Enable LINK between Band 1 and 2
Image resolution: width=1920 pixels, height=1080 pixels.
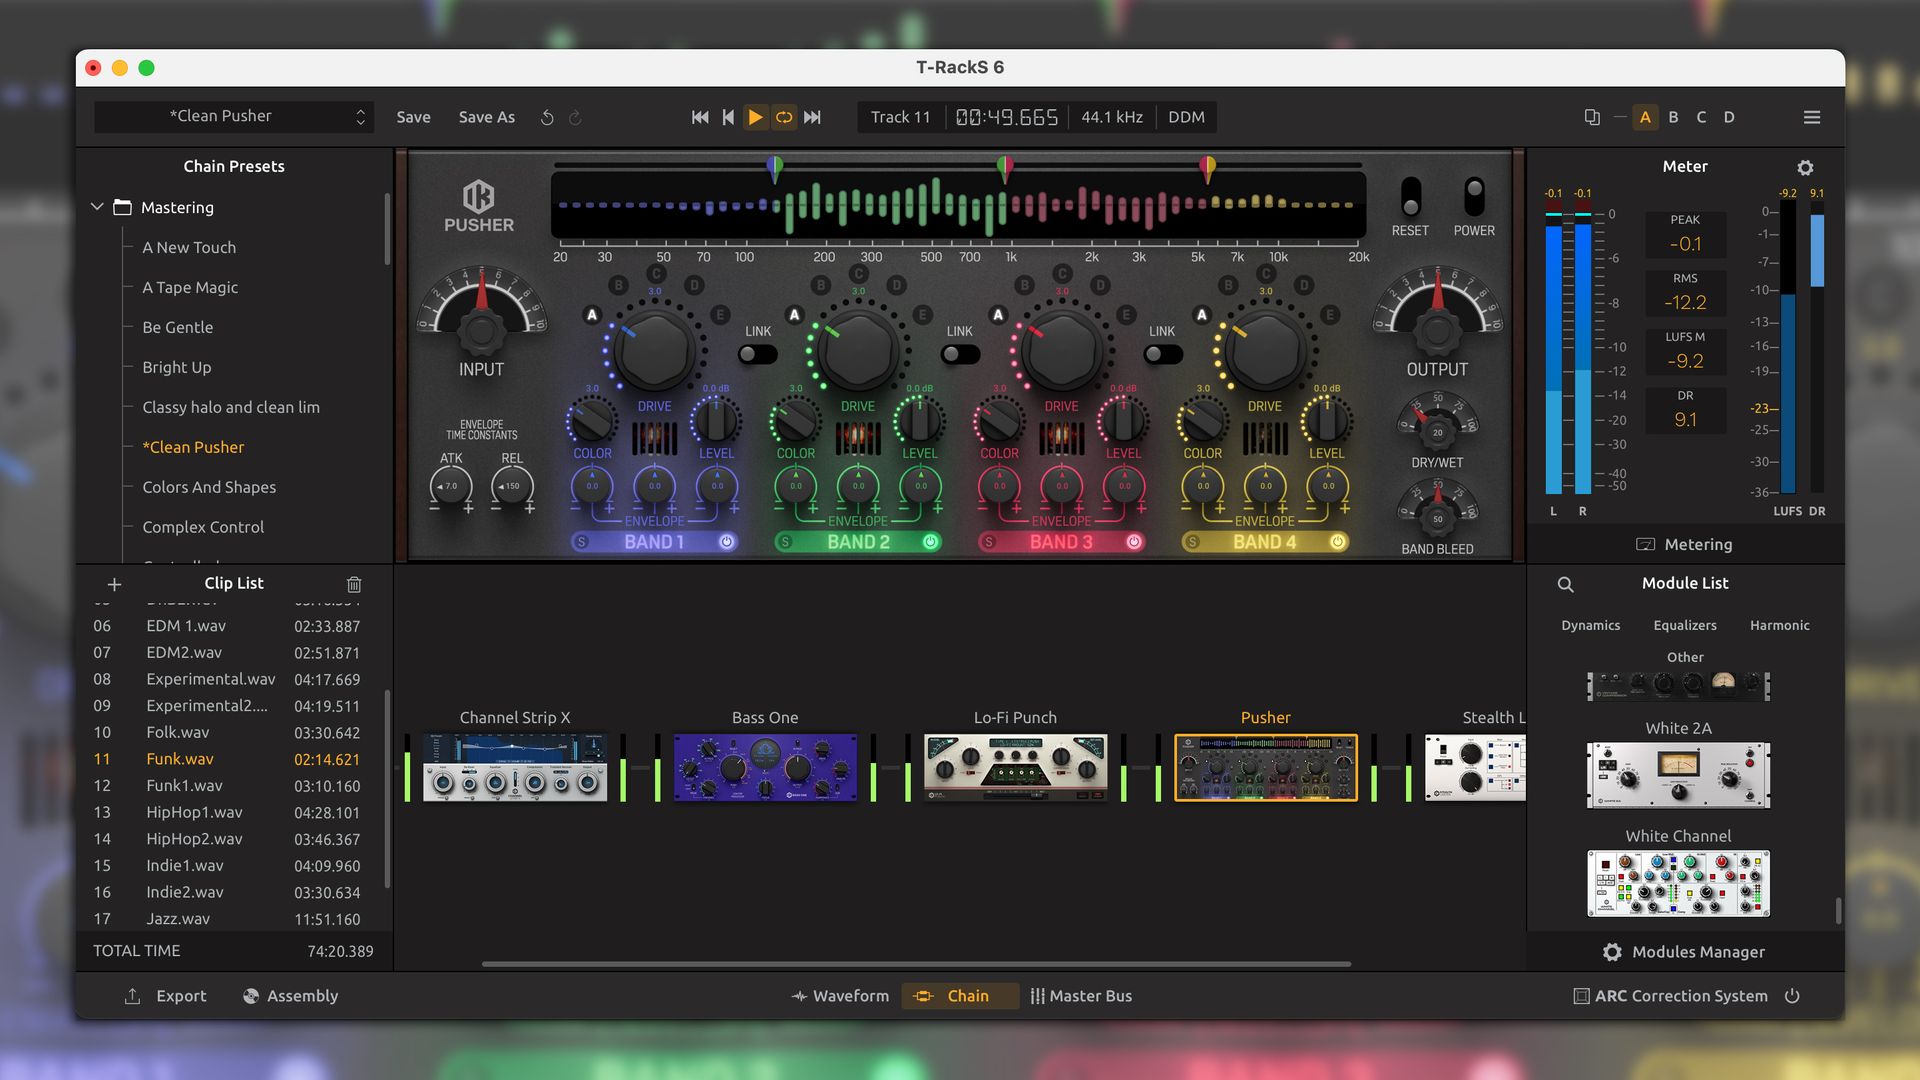(757, 351)
